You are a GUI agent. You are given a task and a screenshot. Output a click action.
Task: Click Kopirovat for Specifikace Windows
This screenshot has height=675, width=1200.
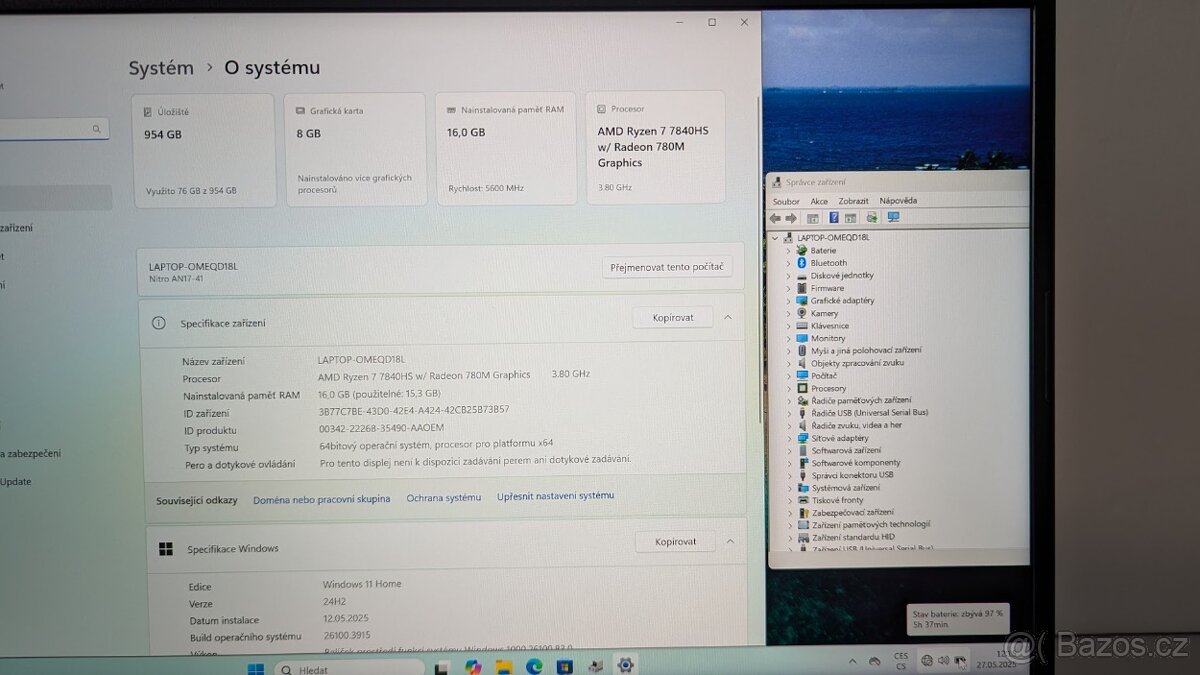click(675, 541)
